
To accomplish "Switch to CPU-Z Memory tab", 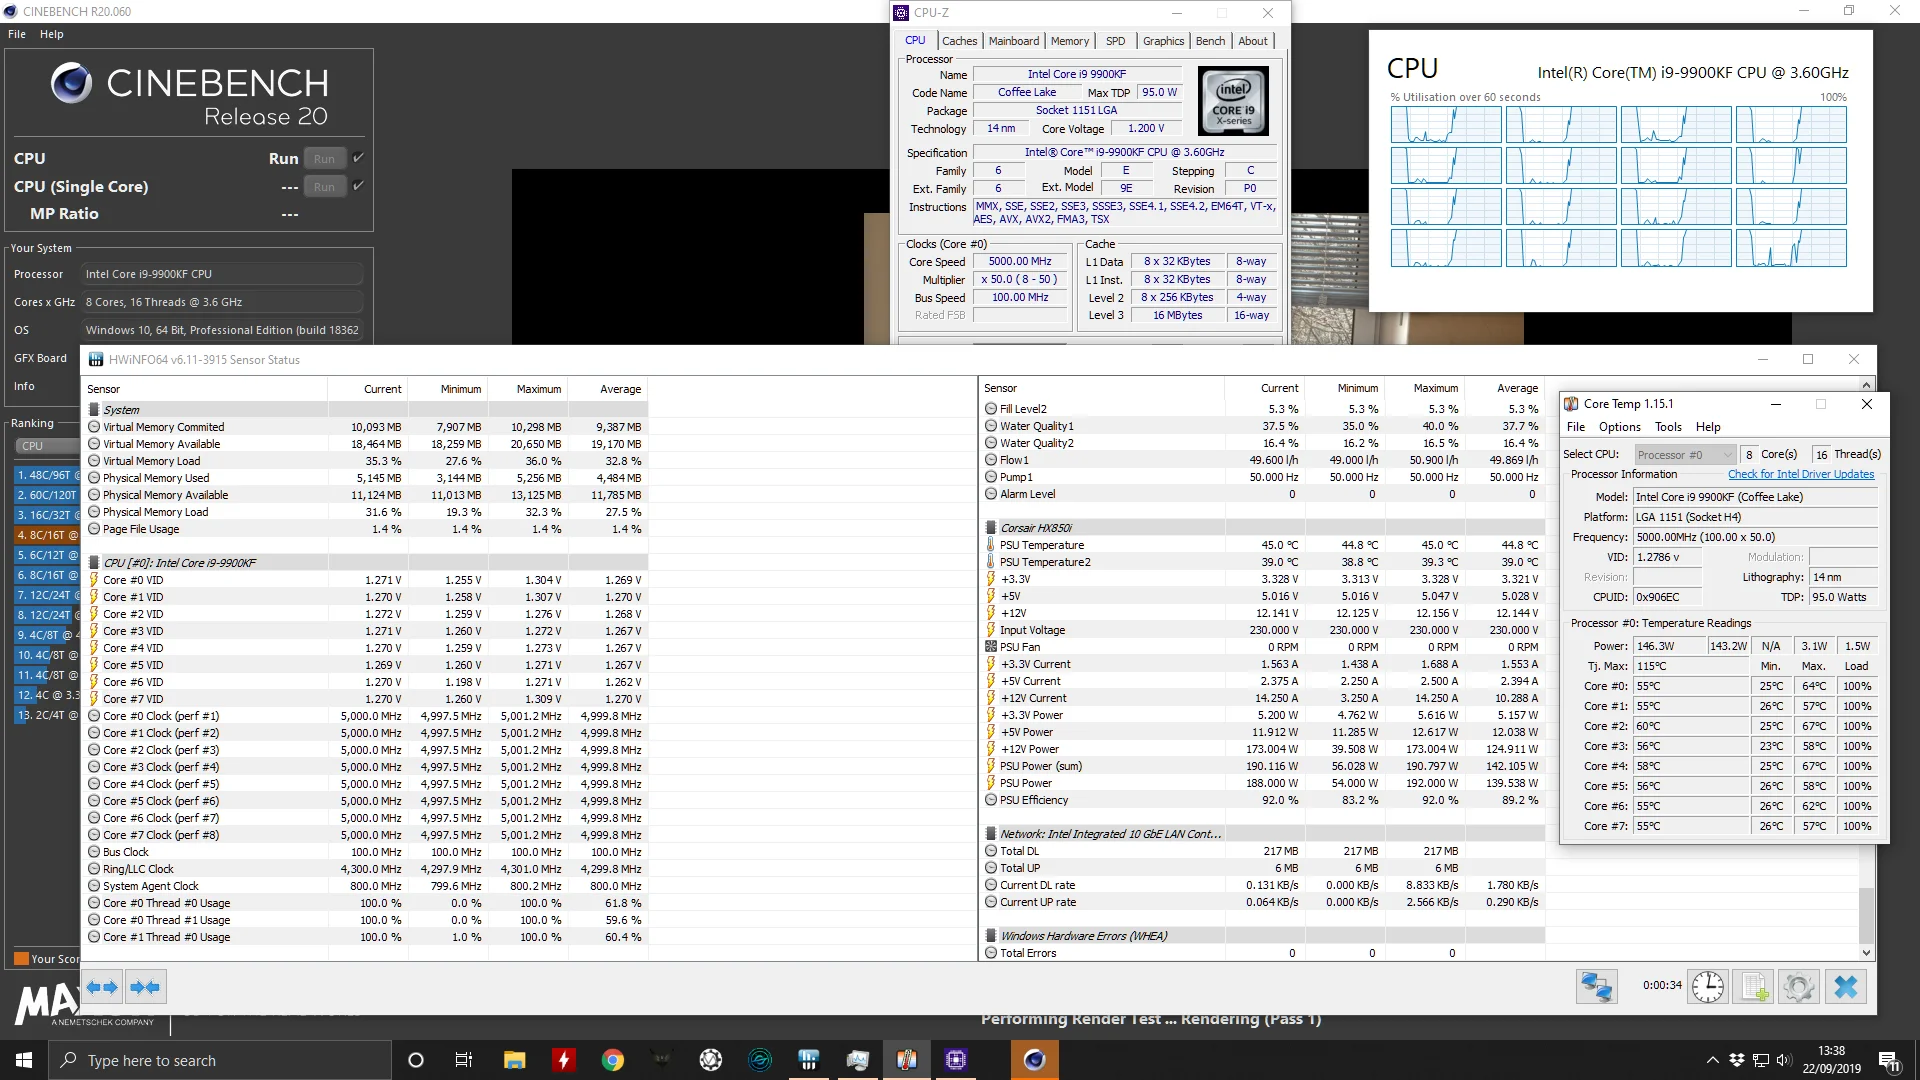I will pos(1070,41).
